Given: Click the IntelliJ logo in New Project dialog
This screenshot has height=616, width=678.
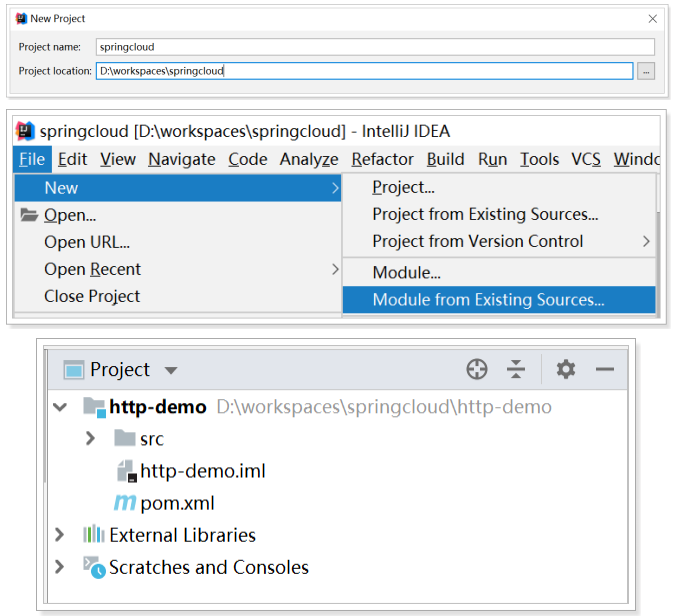Looking at the screenshot, I should [x=21, y=19].
